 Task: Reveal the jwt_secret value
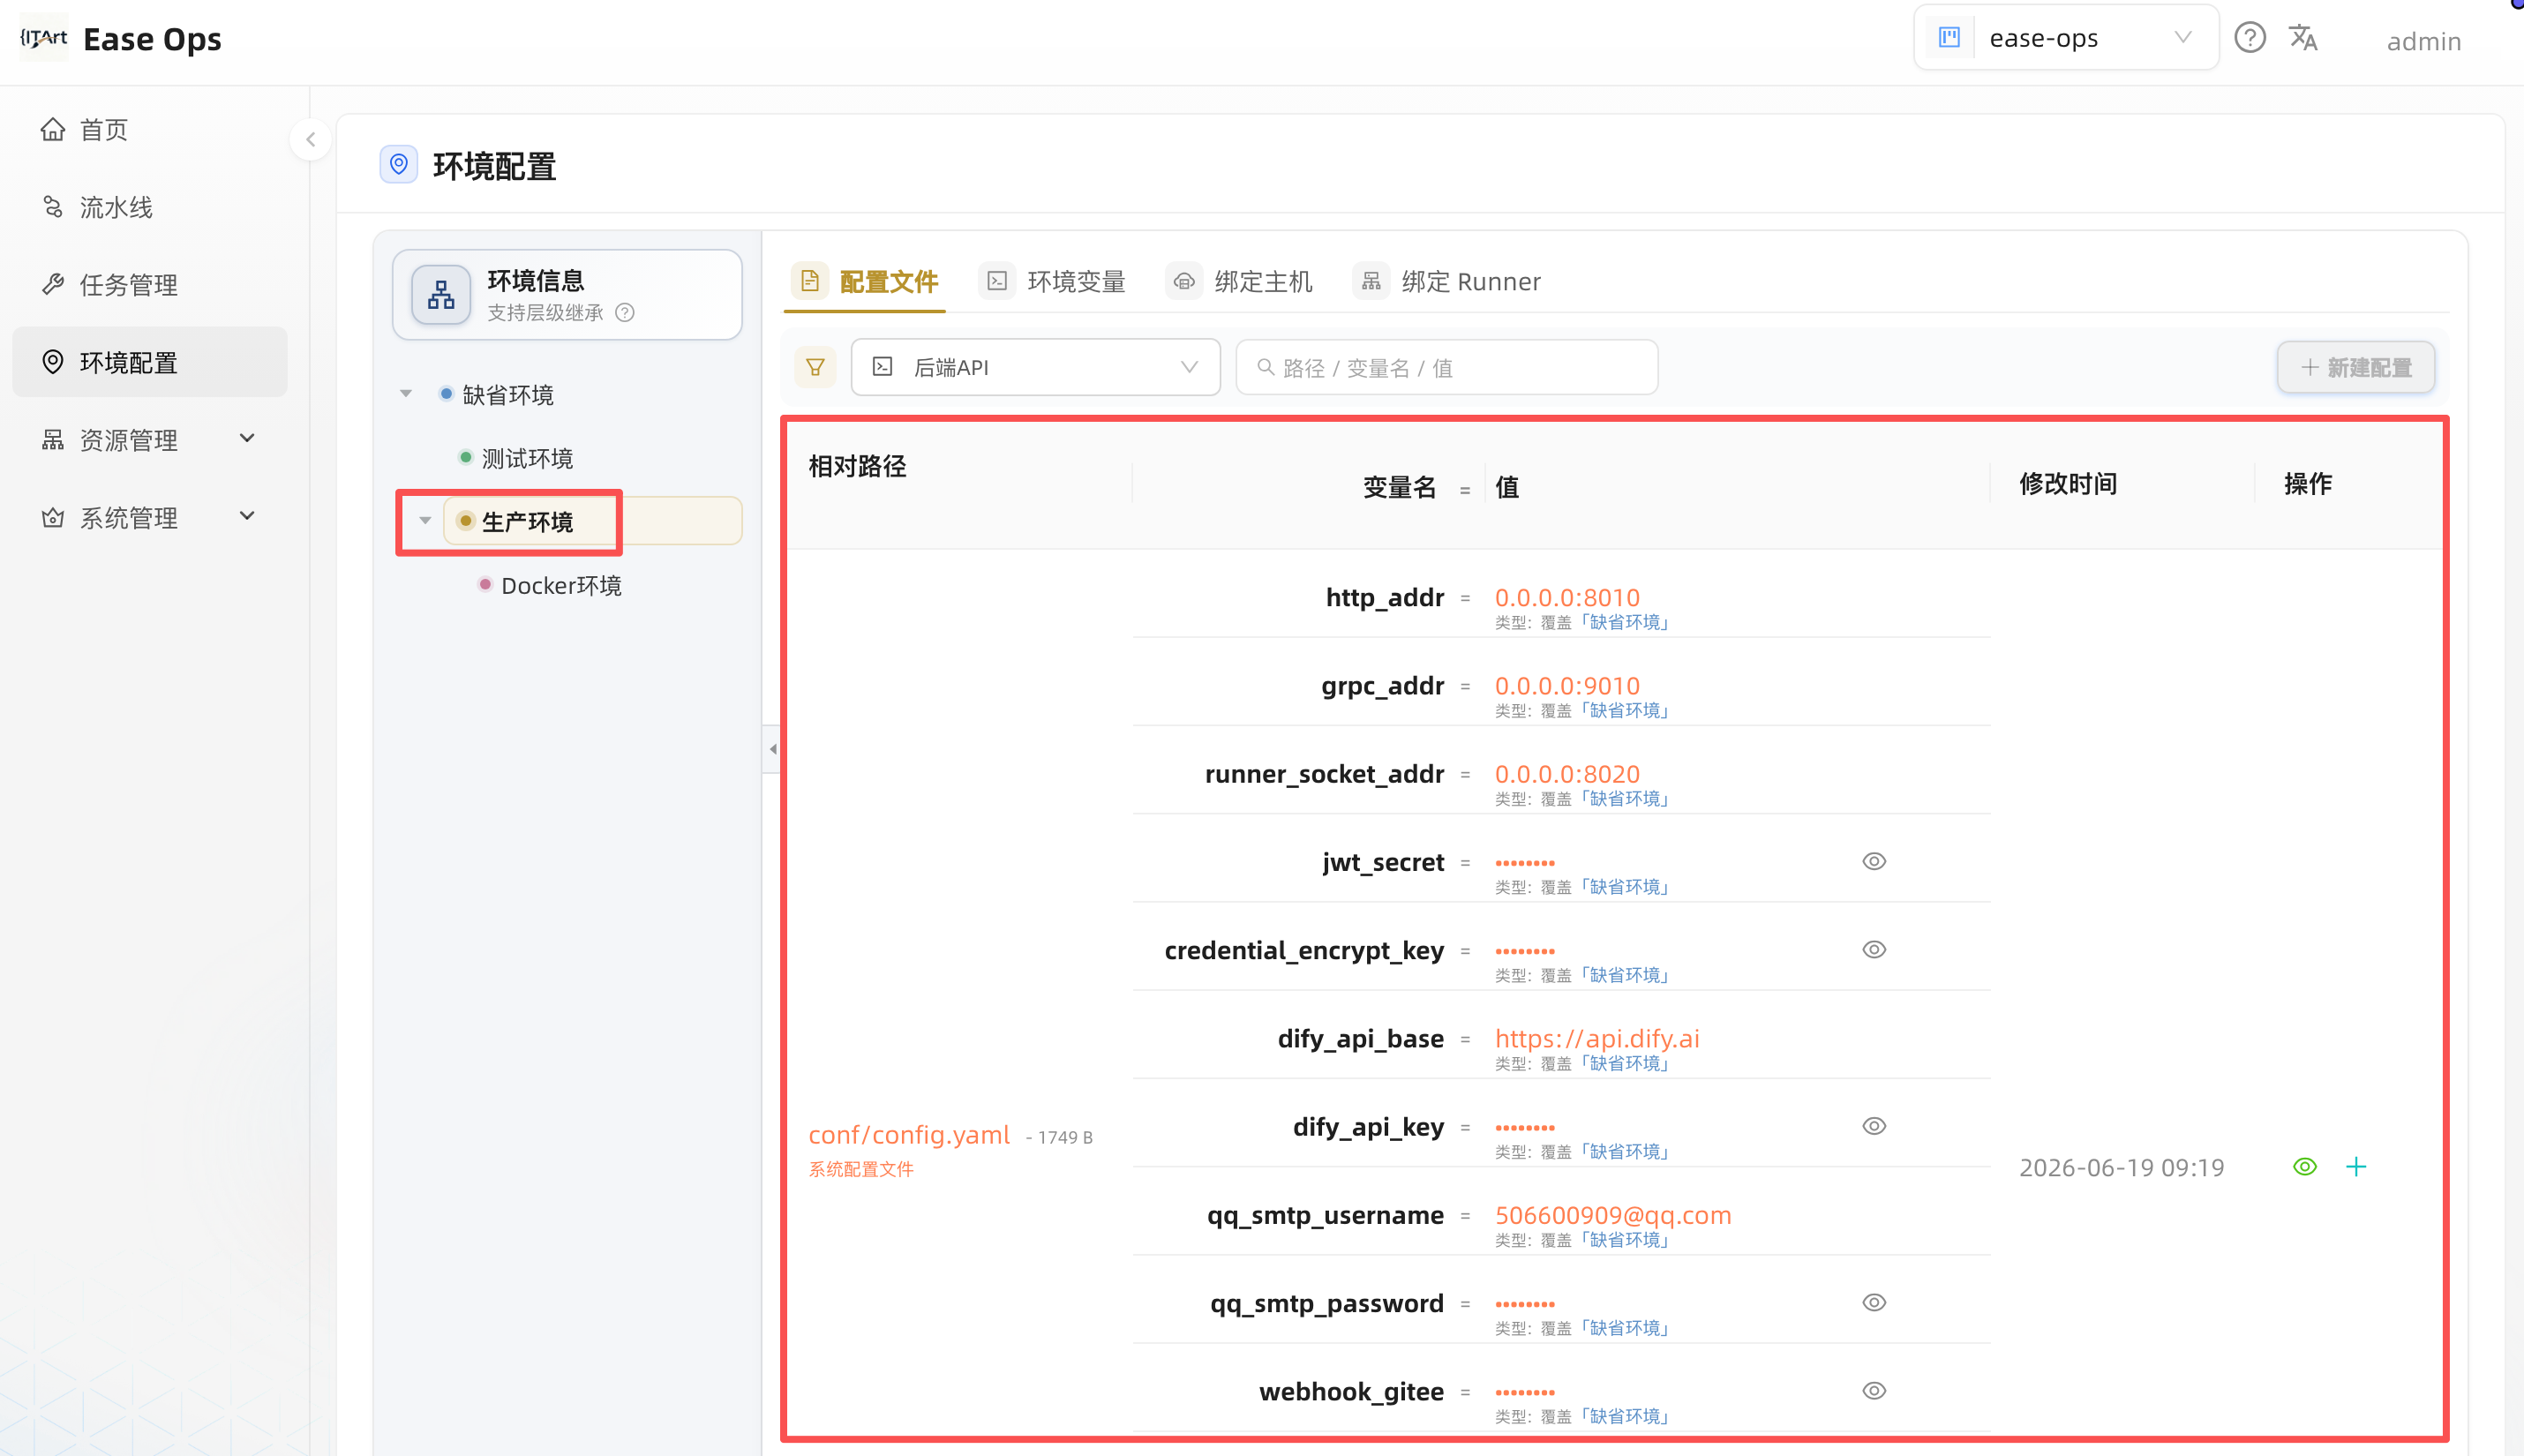pos(1874,861)
